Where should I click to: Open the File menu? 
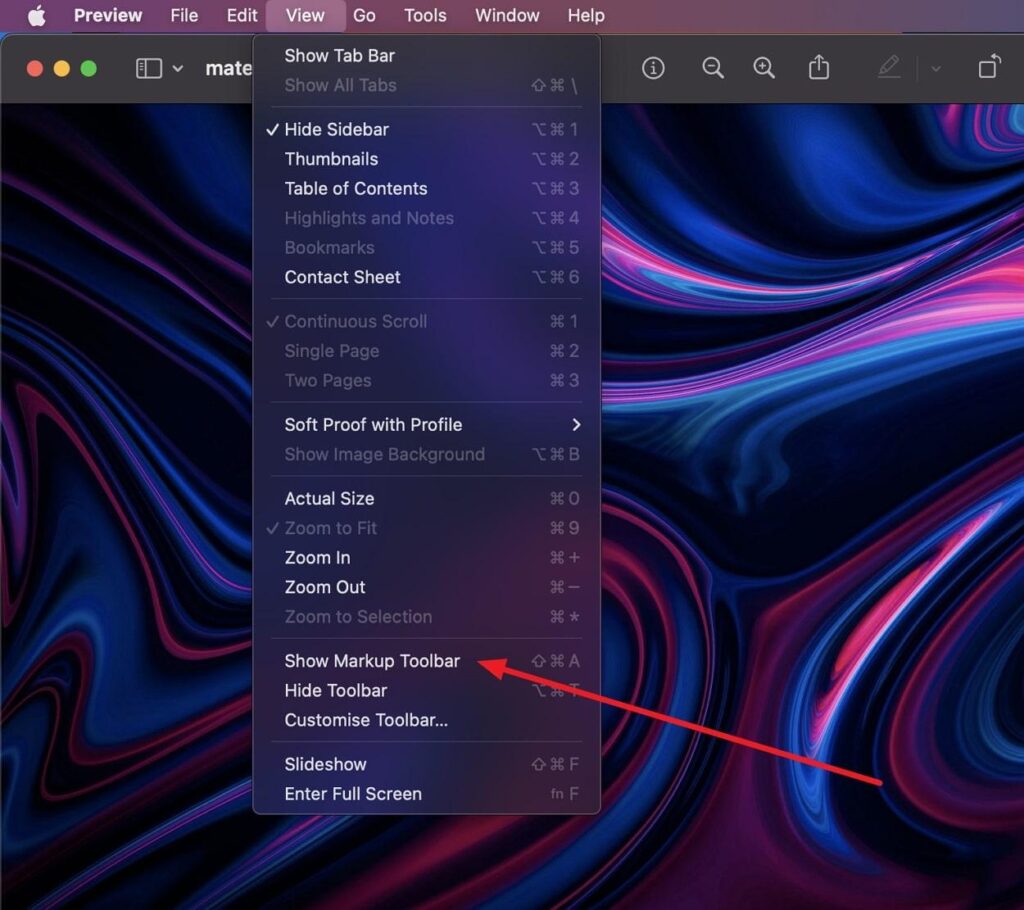[184, 16]
